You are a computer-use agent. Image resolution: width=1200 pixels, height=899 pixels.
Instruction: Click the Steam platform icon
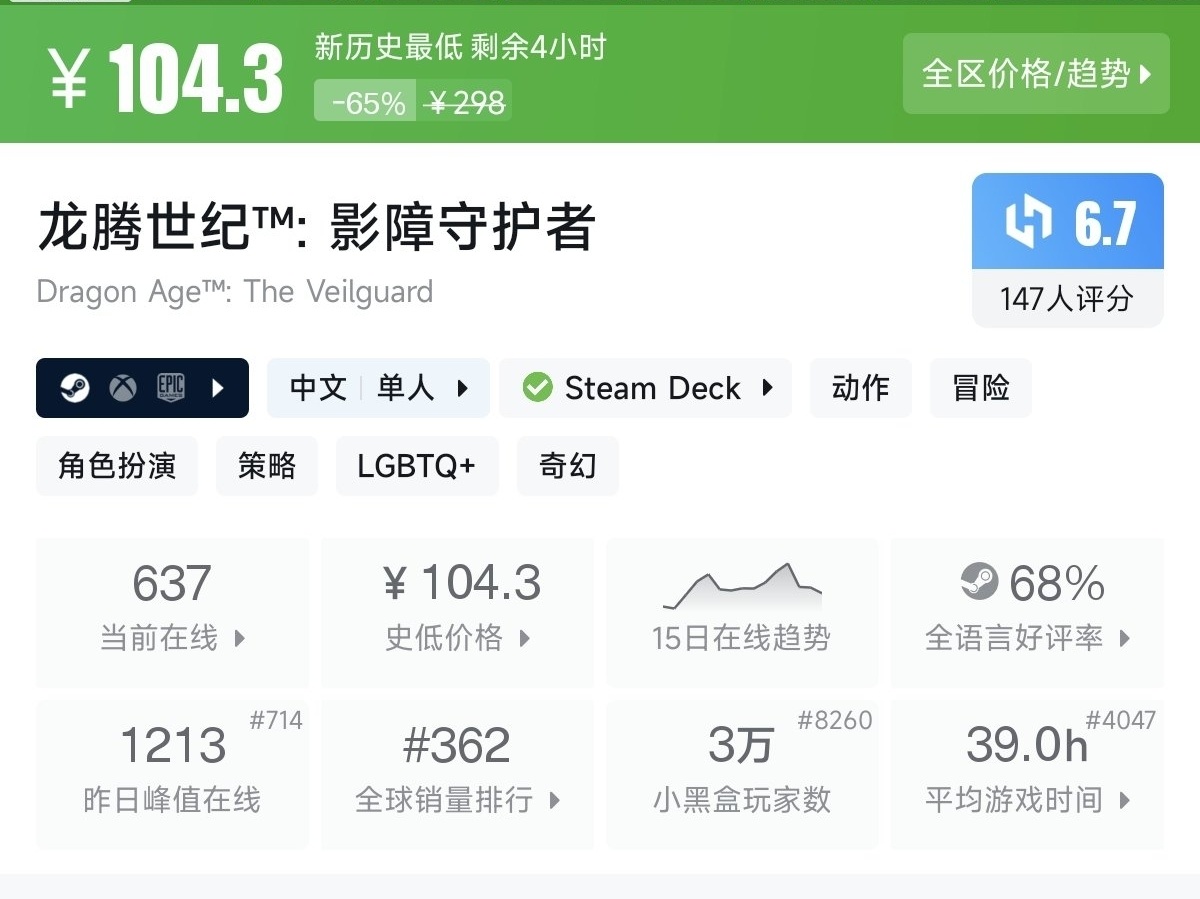point(75,388)
